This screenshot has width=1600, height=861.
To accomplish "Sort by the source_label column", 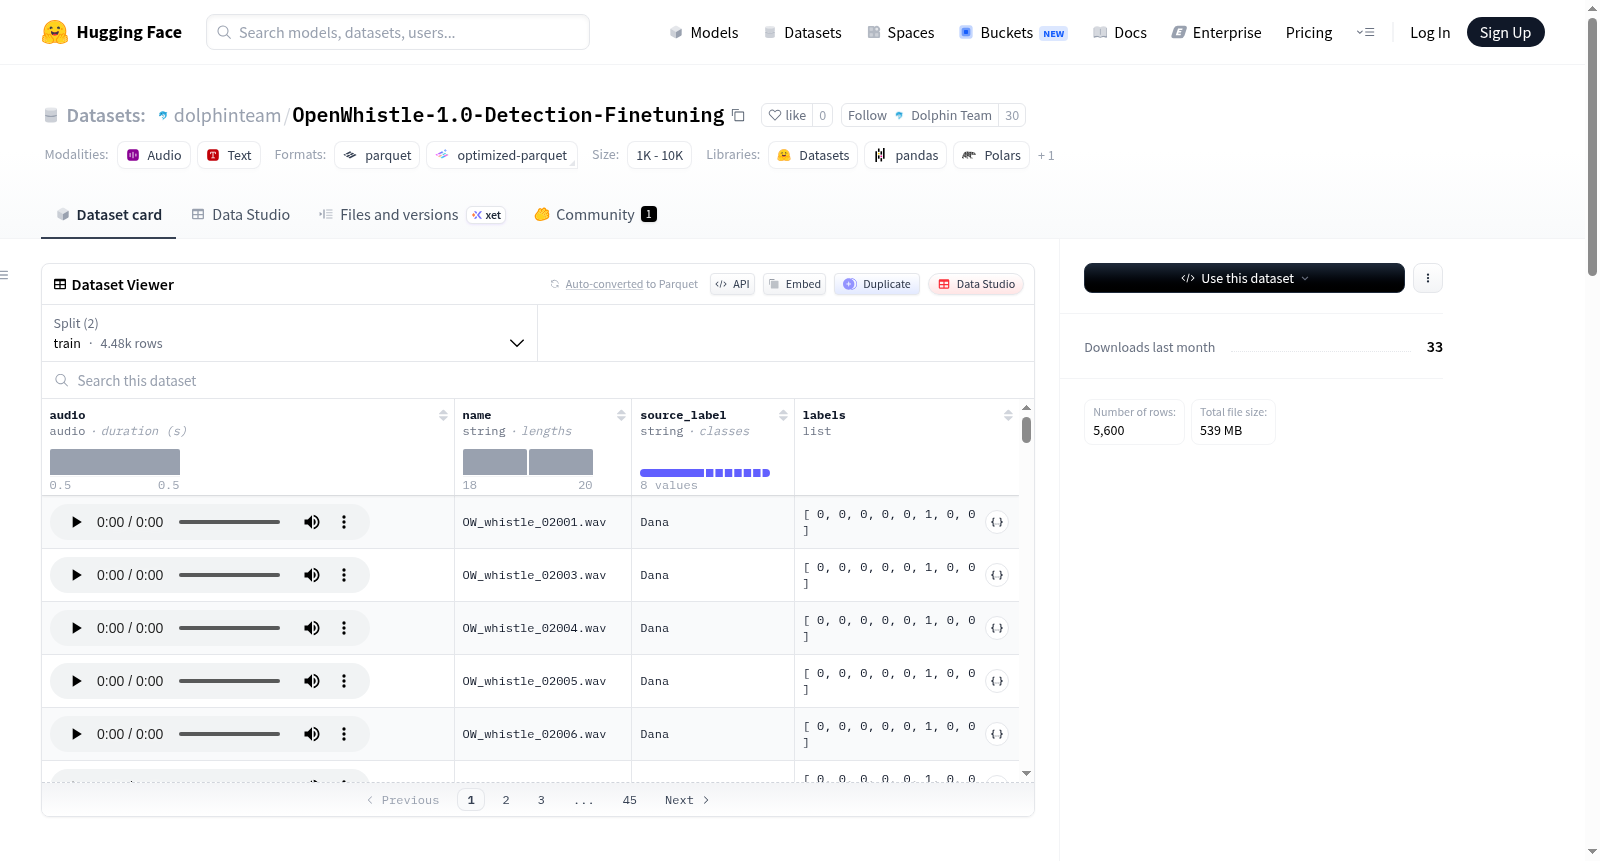I will click(x=783, y=415).
